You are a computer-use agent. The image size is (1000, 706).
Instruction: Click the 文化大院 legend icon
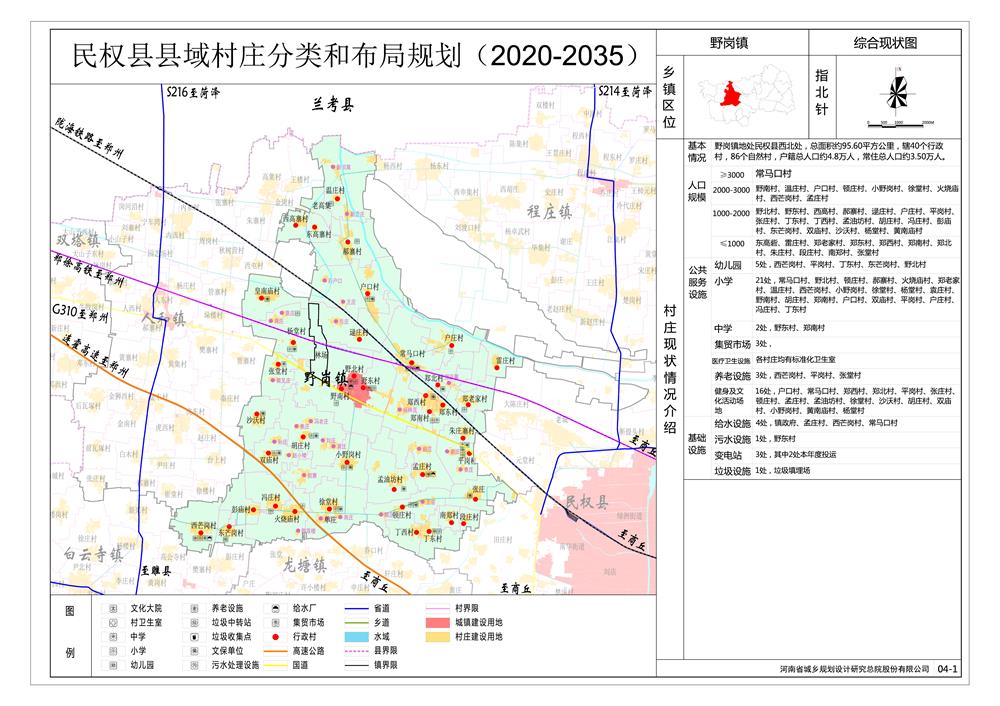tap(113, 608)
